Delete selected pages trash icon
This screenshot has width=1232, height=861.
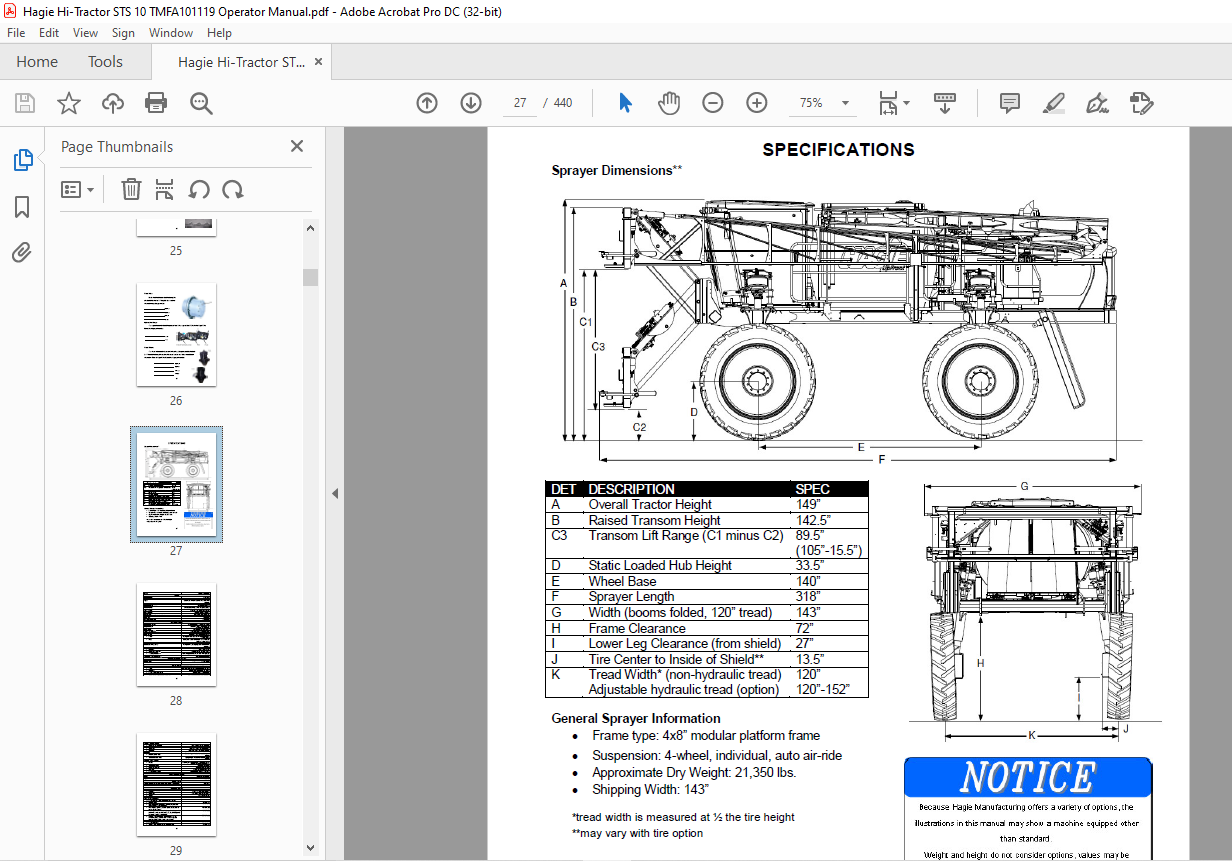coord(131,189)
